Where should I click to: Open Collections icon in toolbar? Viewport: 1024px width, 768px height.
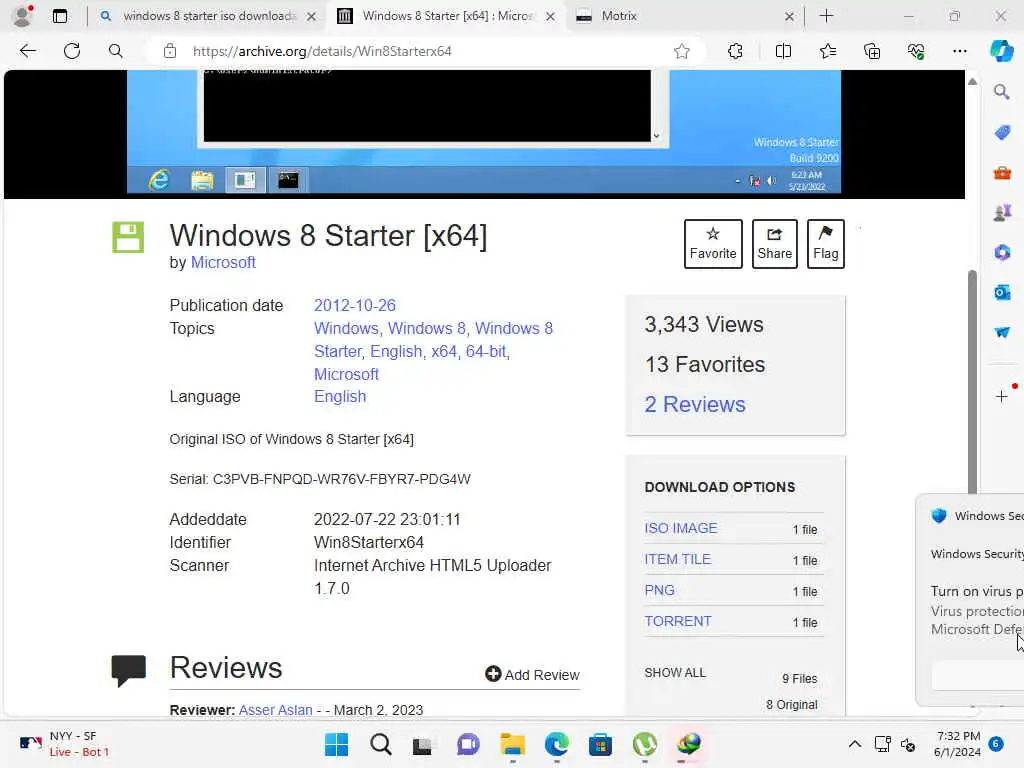872,51
